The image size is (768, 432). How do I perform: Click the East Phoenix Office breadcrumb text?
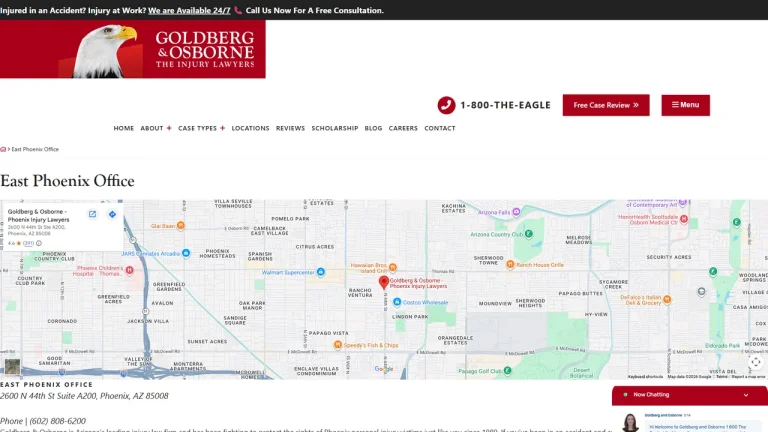pos(35,149)
